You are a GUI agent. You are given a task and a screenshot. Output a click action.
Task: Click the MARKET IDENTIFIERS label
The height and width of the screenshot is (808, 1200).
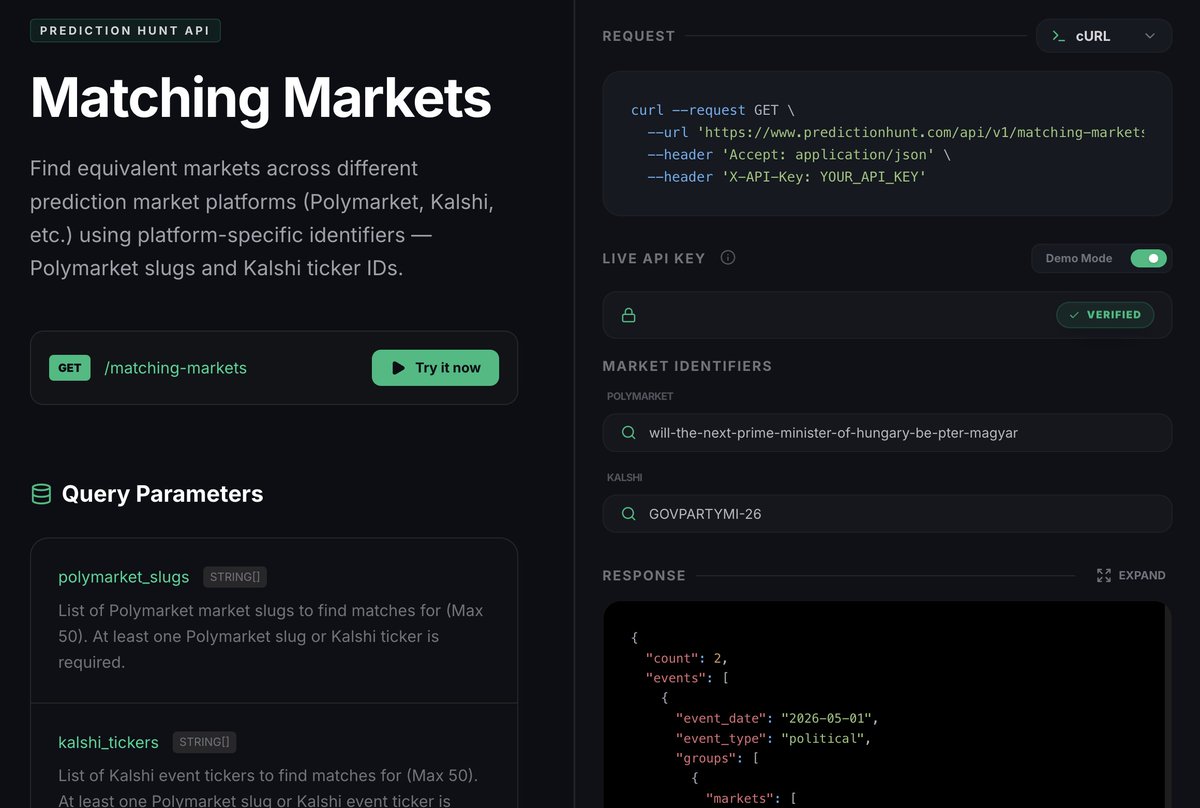pos(687,366)
